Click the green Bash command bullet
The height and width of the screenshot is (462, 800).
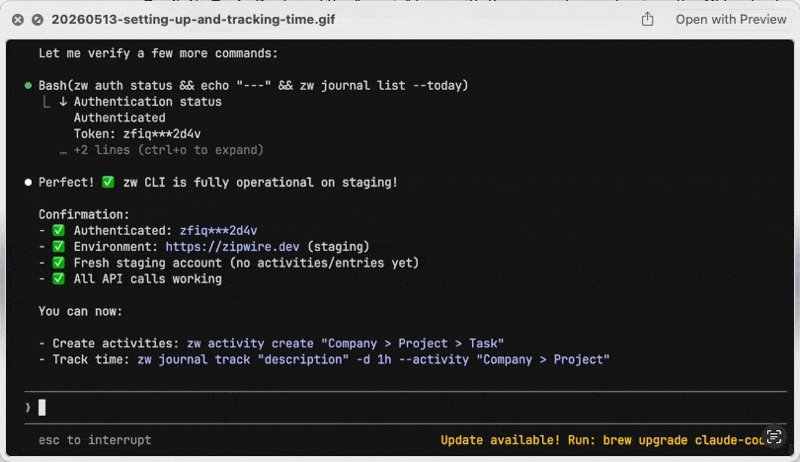[28, 85]
